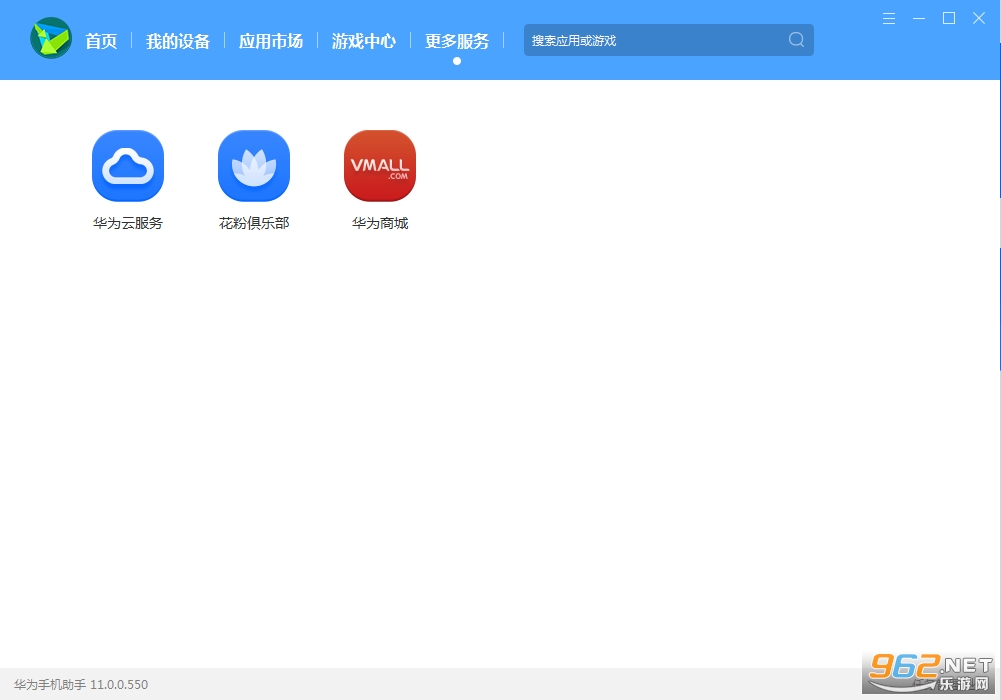Open the hamburger menu in title bar
The height and width of the screenshot is (700, 1001).
tap(889, 18)
